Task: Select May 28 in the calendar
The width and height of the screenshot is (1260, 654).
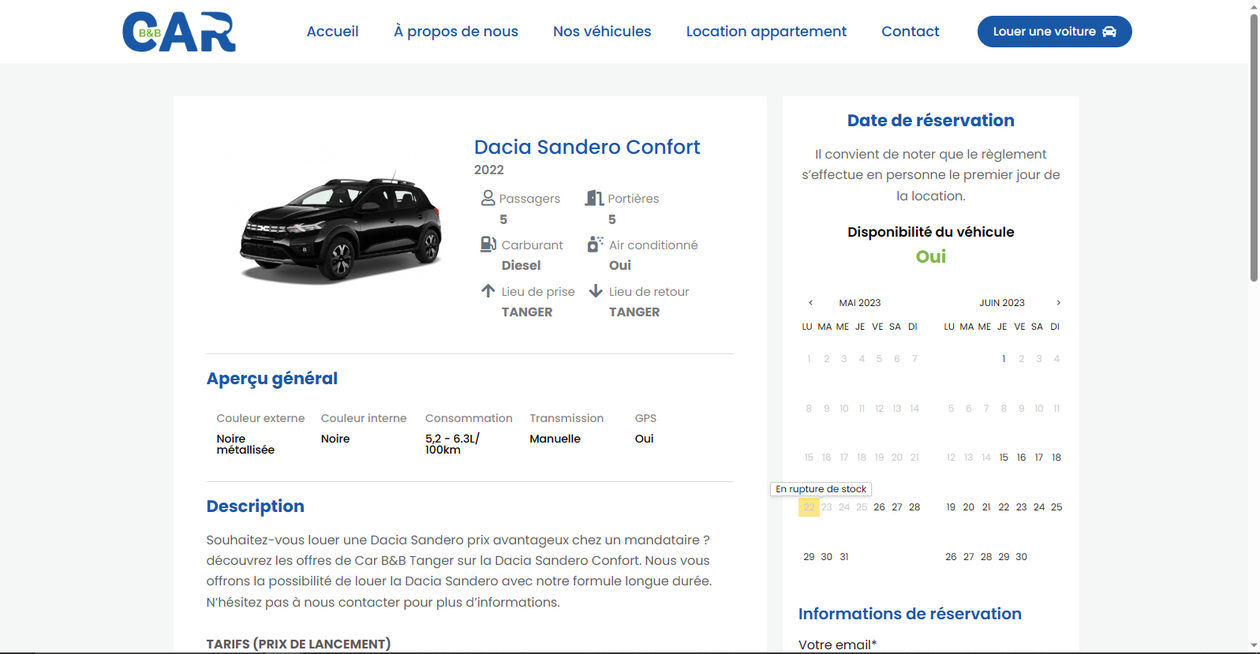Action: point(914,507)
